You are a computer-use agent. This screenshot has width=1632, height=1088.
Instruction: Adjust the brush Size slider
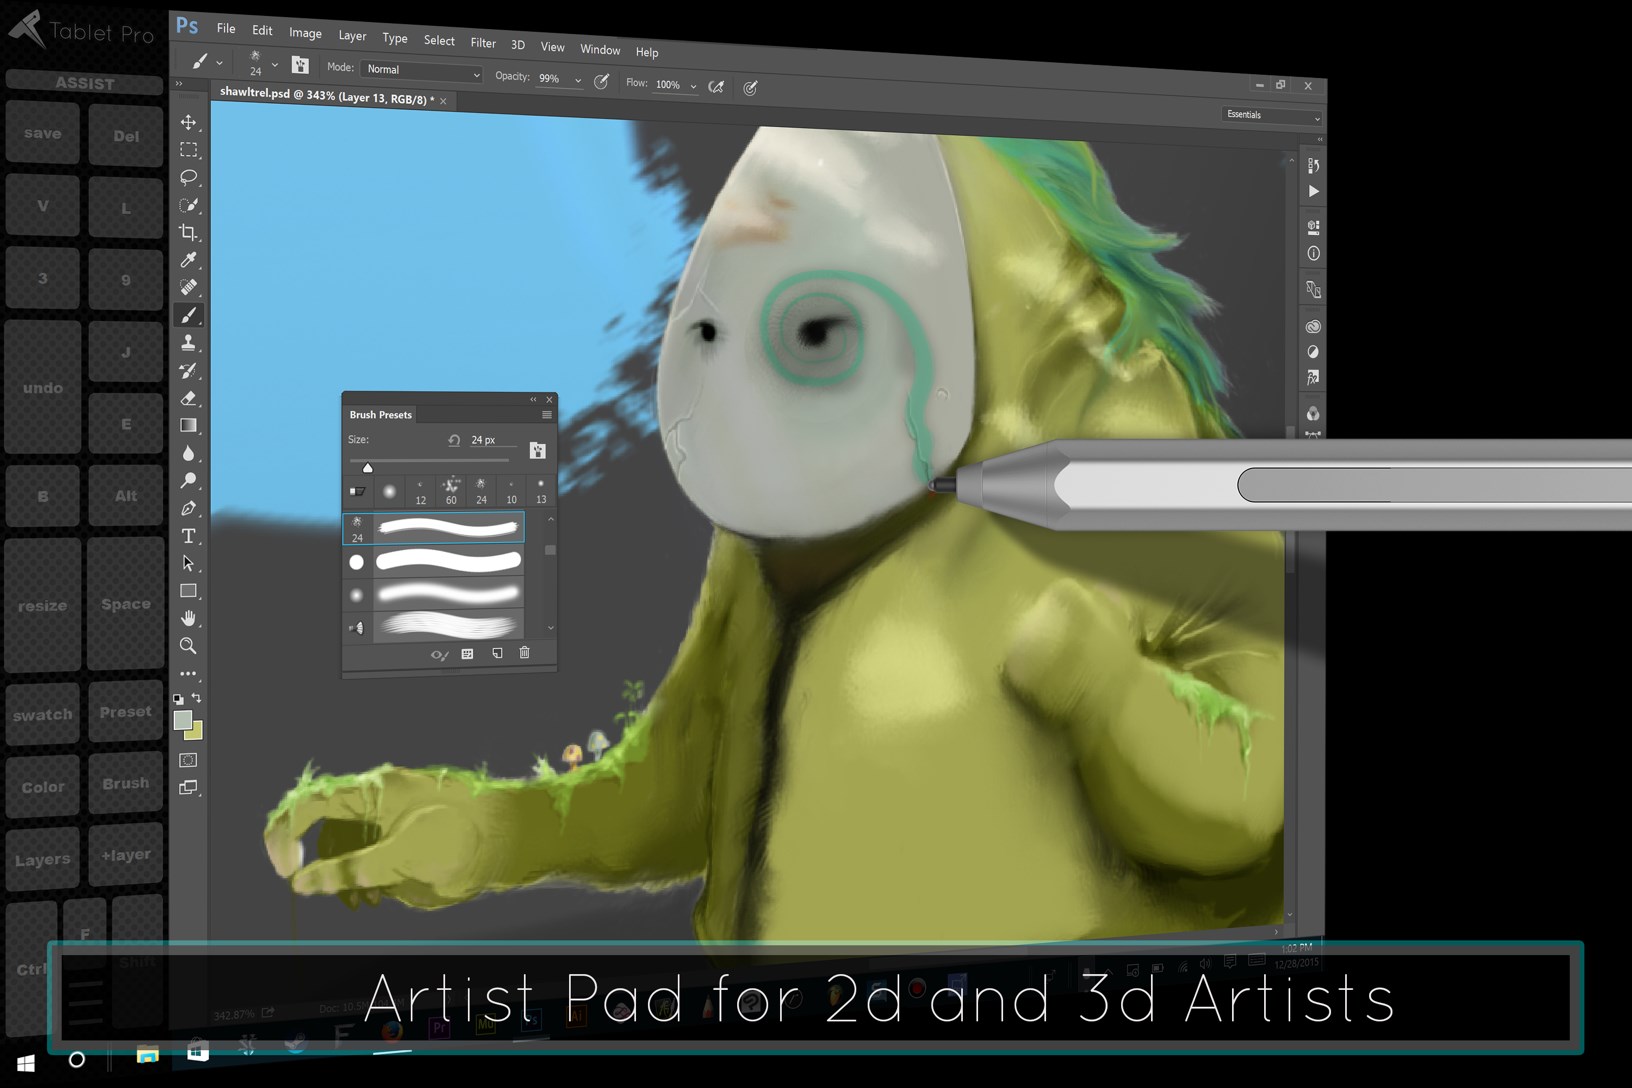(x=368, y=466)
